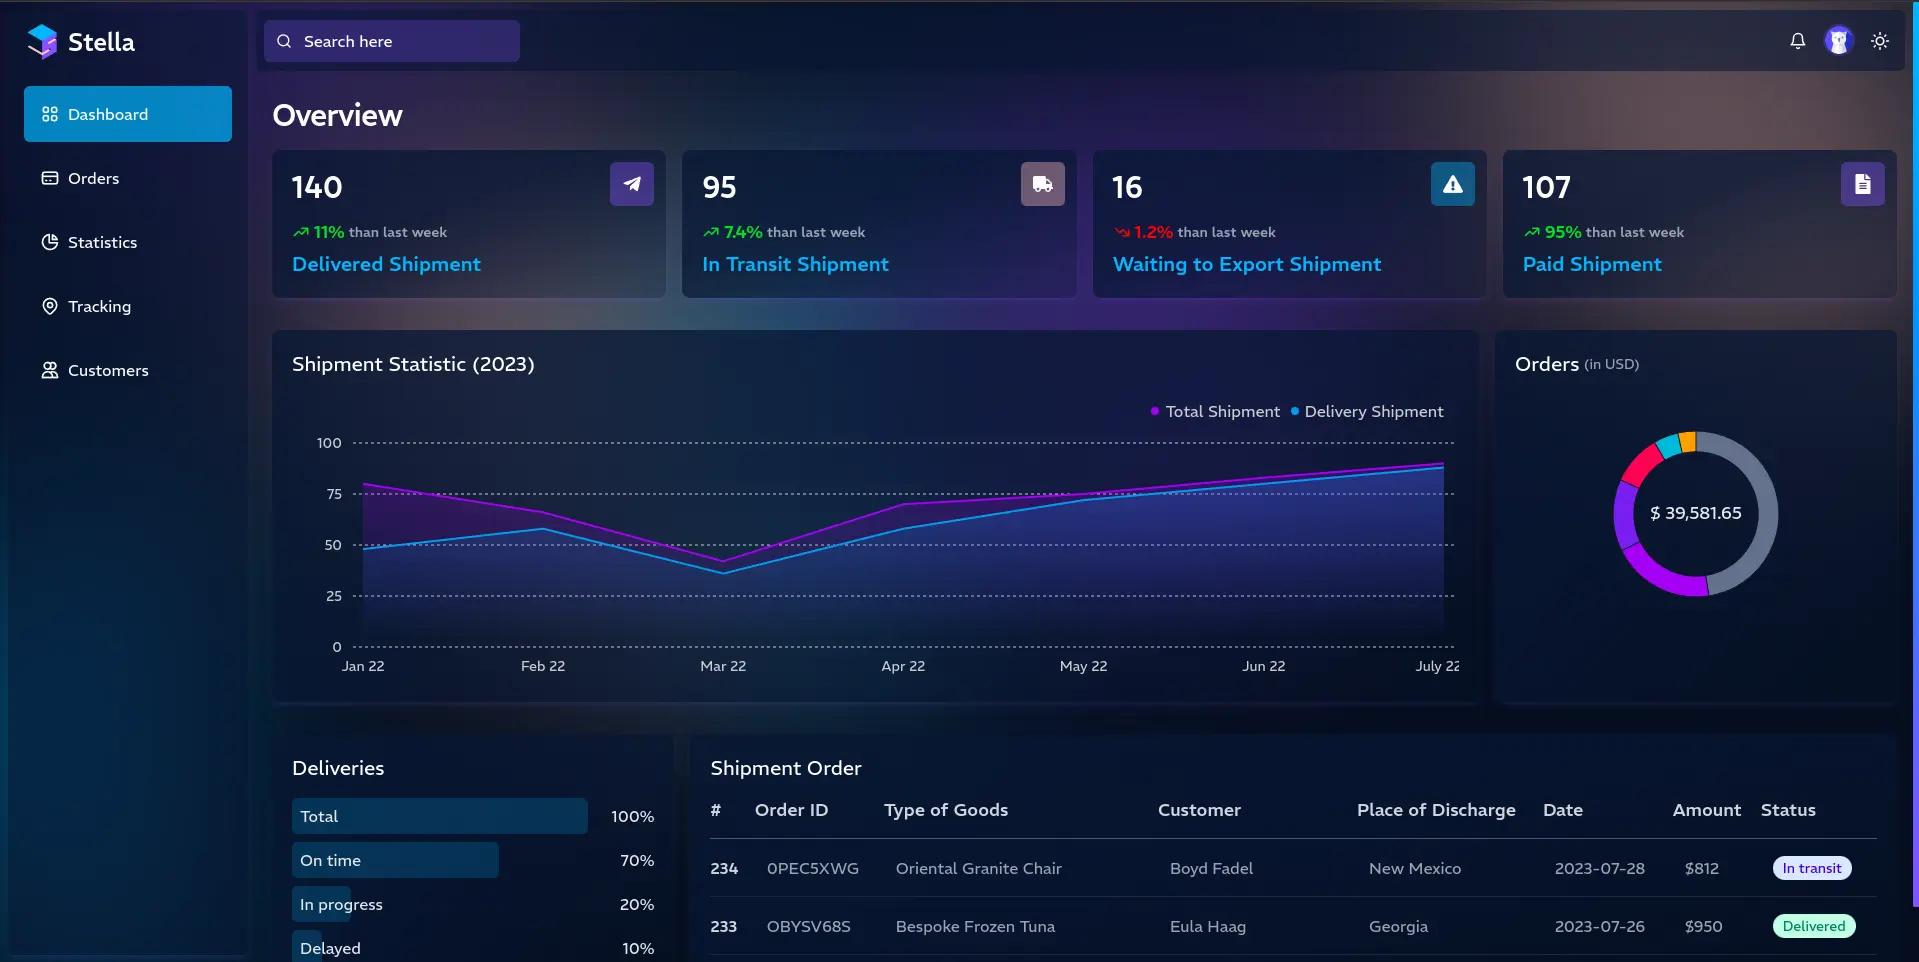
Task: Click the warning triangle icon on Export card
Action: pos(1452,184)
